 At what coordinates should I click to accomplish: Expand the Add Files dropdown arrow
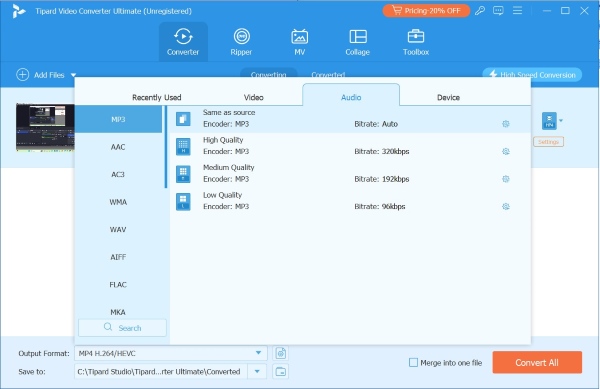(73, 75)
